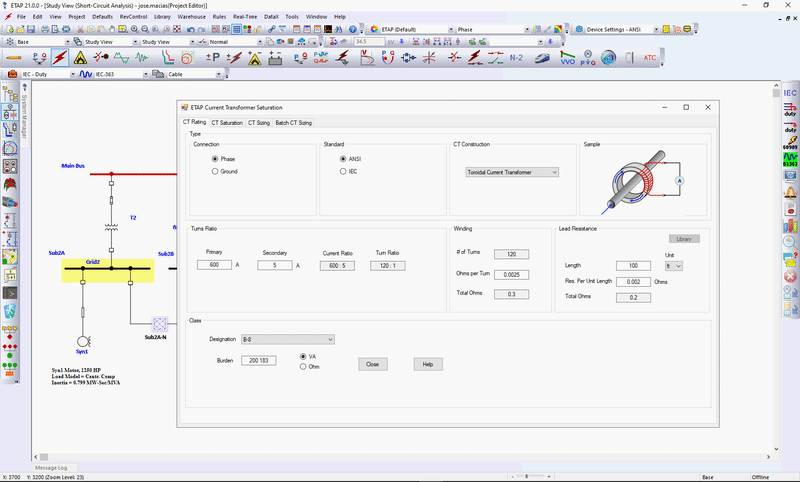800x482 pixels.
Task: Open the Recycle Bin in left sidebar
Action: [x=11, y=311]
